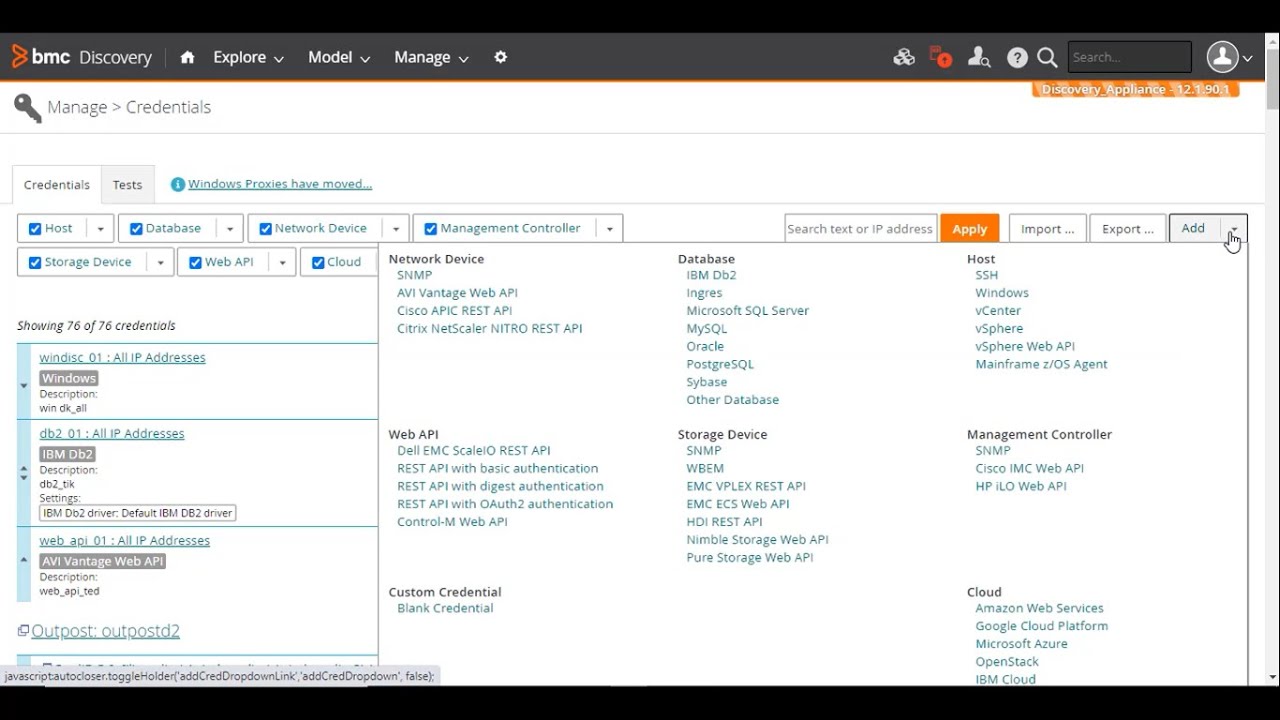Image resolution: width=1280 pixels, height=720 pixels.
Task: Toggle the Management Controller checkbox
Action: 430,229
